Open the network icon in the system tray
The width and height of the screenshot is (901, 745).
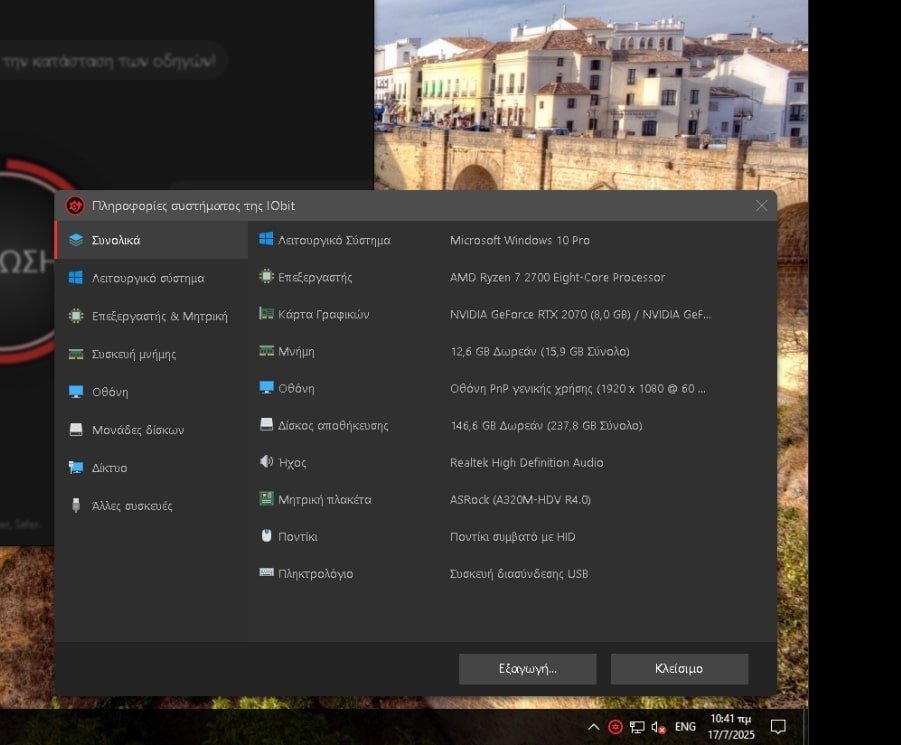(637, 727)
